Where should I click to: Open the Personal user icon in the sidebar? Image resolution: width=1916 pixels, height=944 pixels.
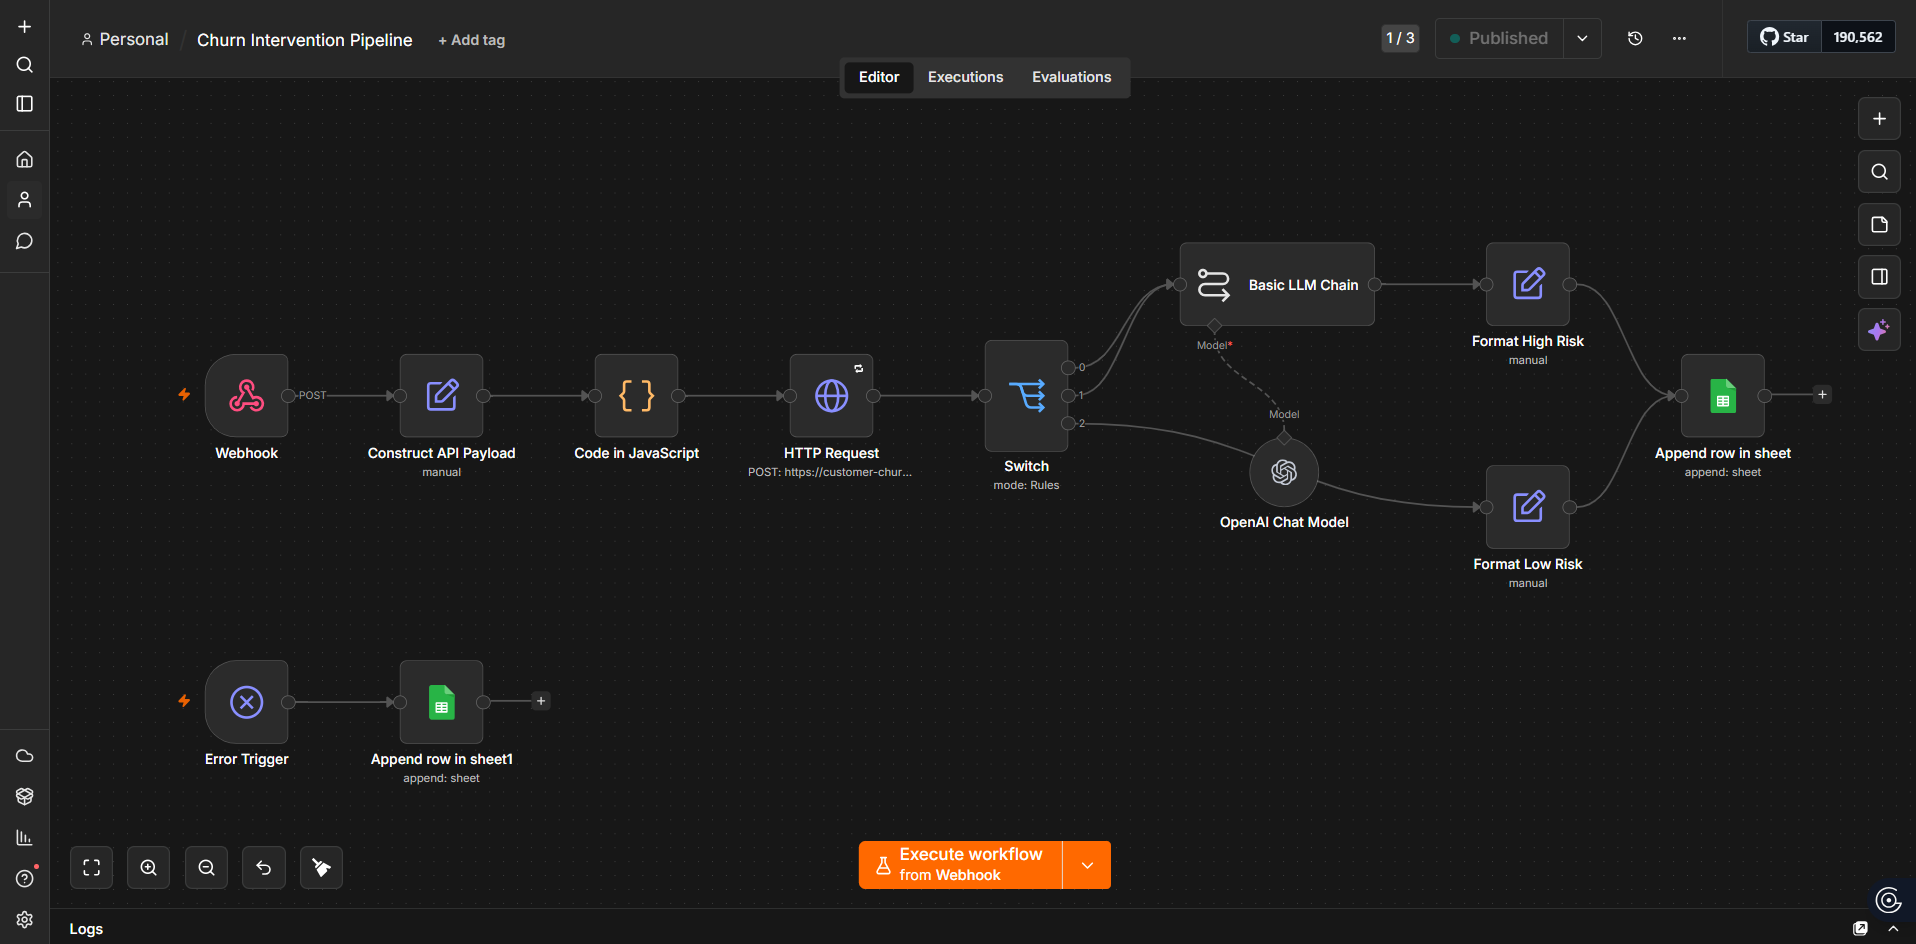25,200
